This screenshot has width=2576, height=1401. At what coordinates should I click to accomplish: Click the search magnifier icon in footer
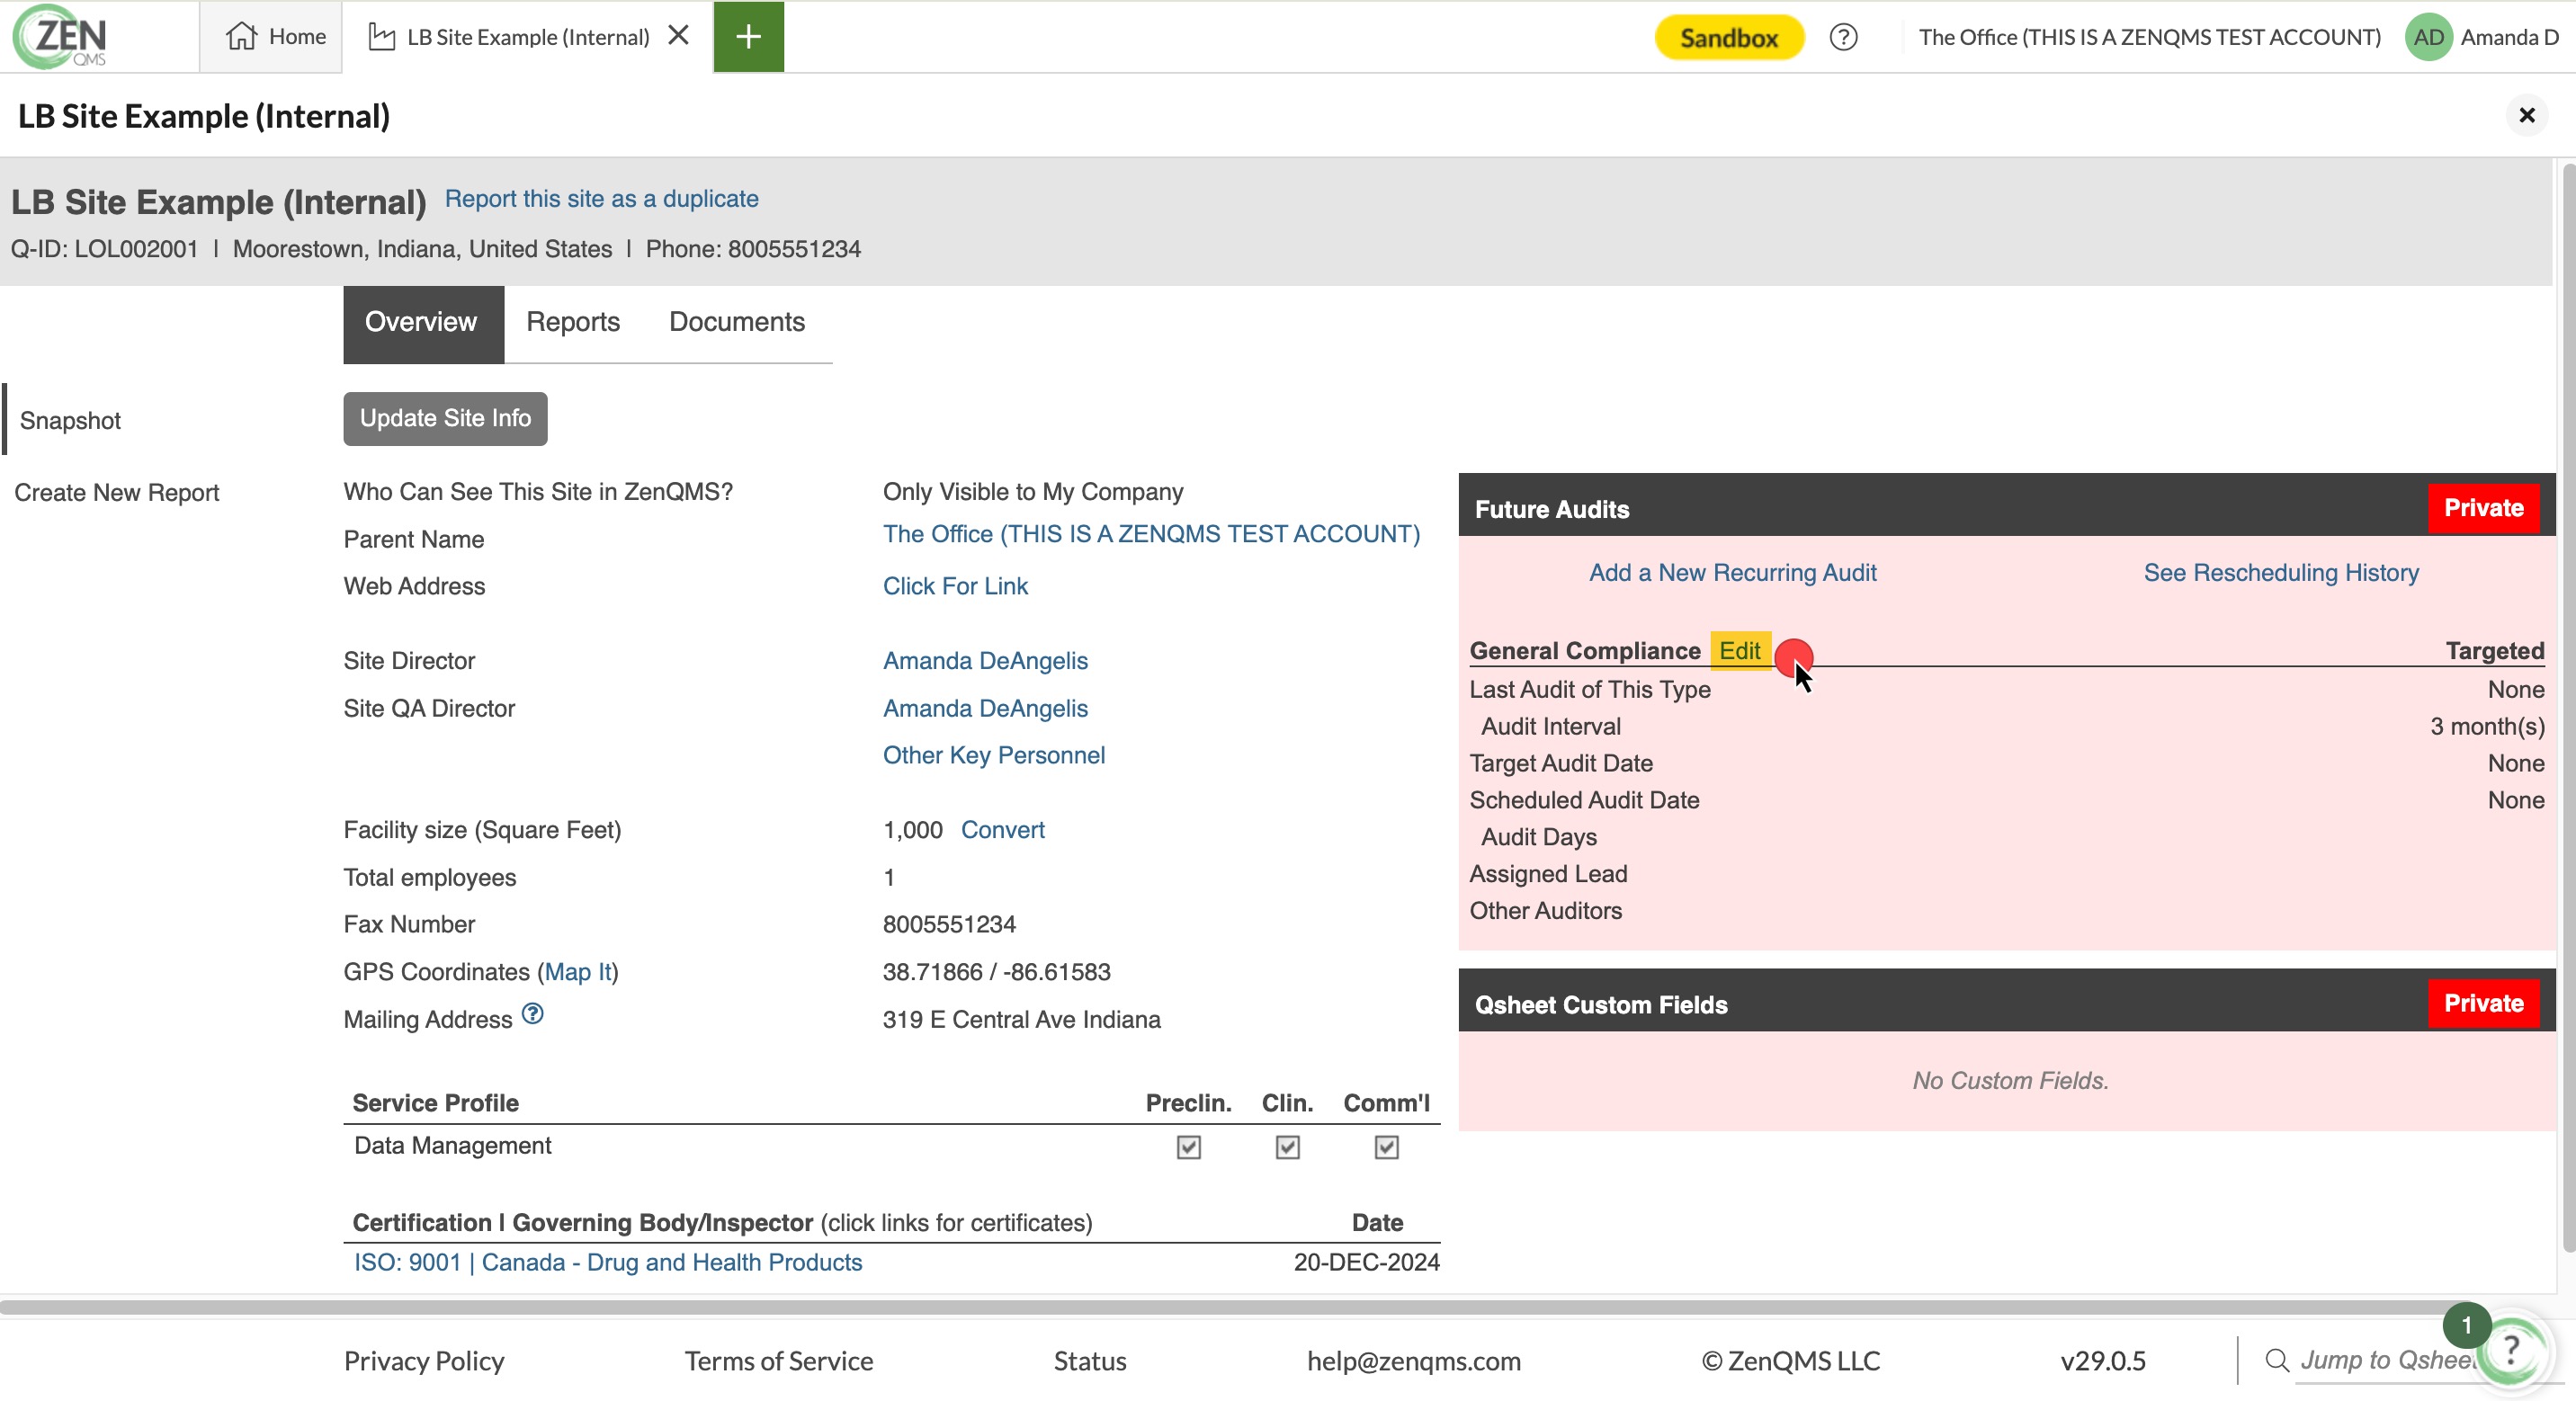pos(2277,1360)
